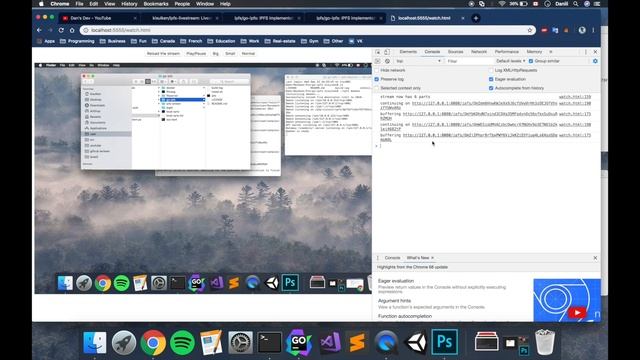Screen dimensions: 640x360
Task: Switch to the Memory tab
Action: (534, 52)
